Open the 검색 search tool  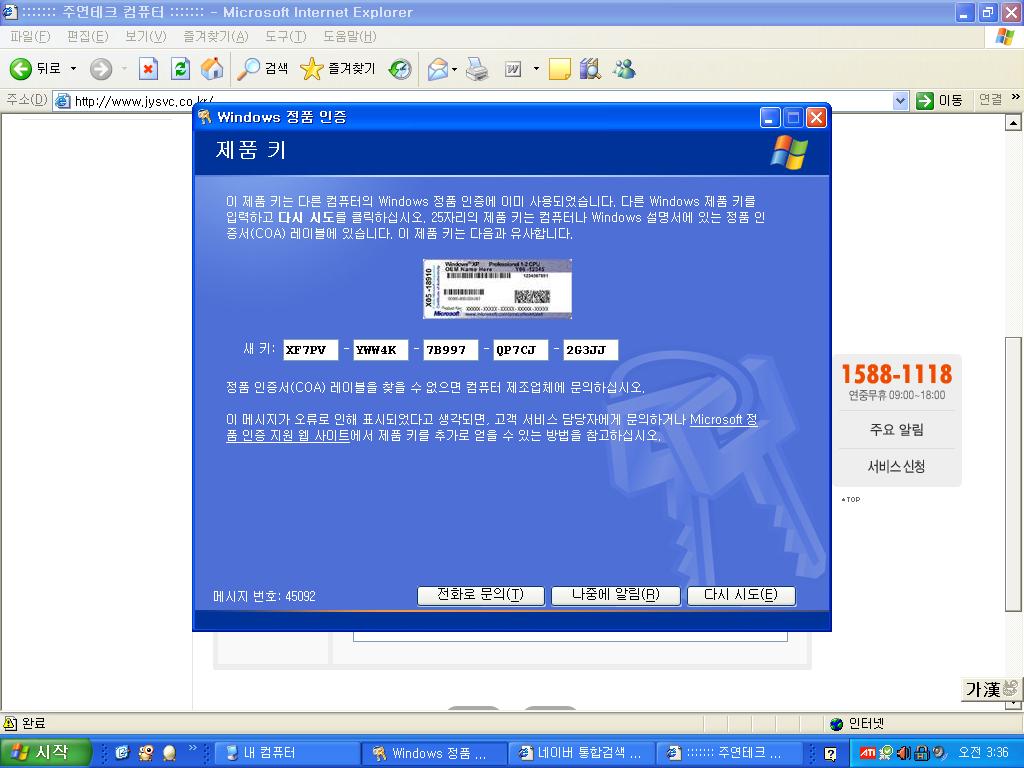[263, 69]
